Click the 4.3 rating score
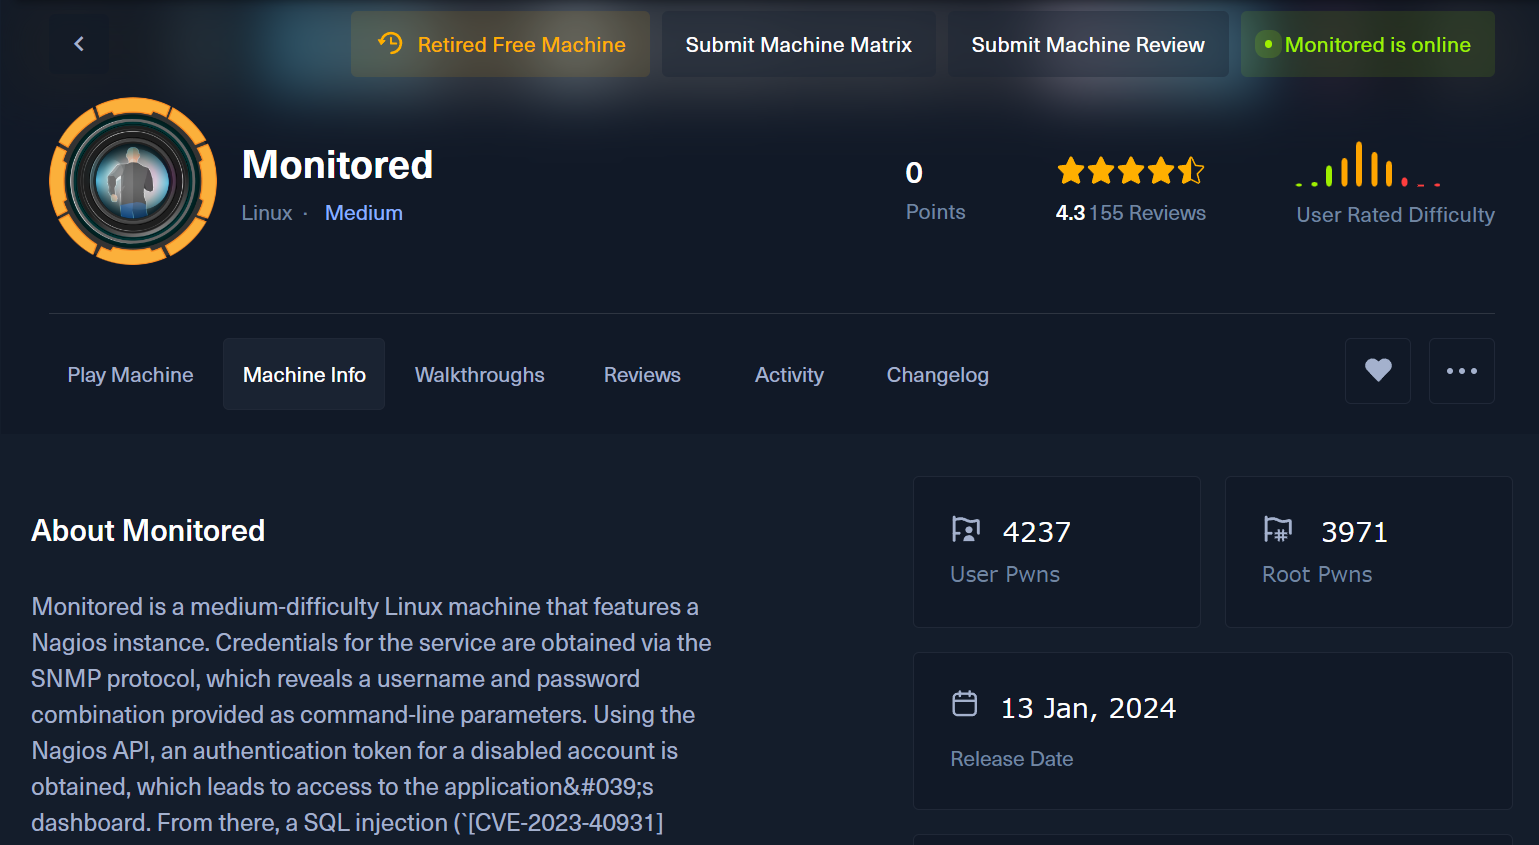Screen dimensions: 1539x845 [x=1070, y=213]
